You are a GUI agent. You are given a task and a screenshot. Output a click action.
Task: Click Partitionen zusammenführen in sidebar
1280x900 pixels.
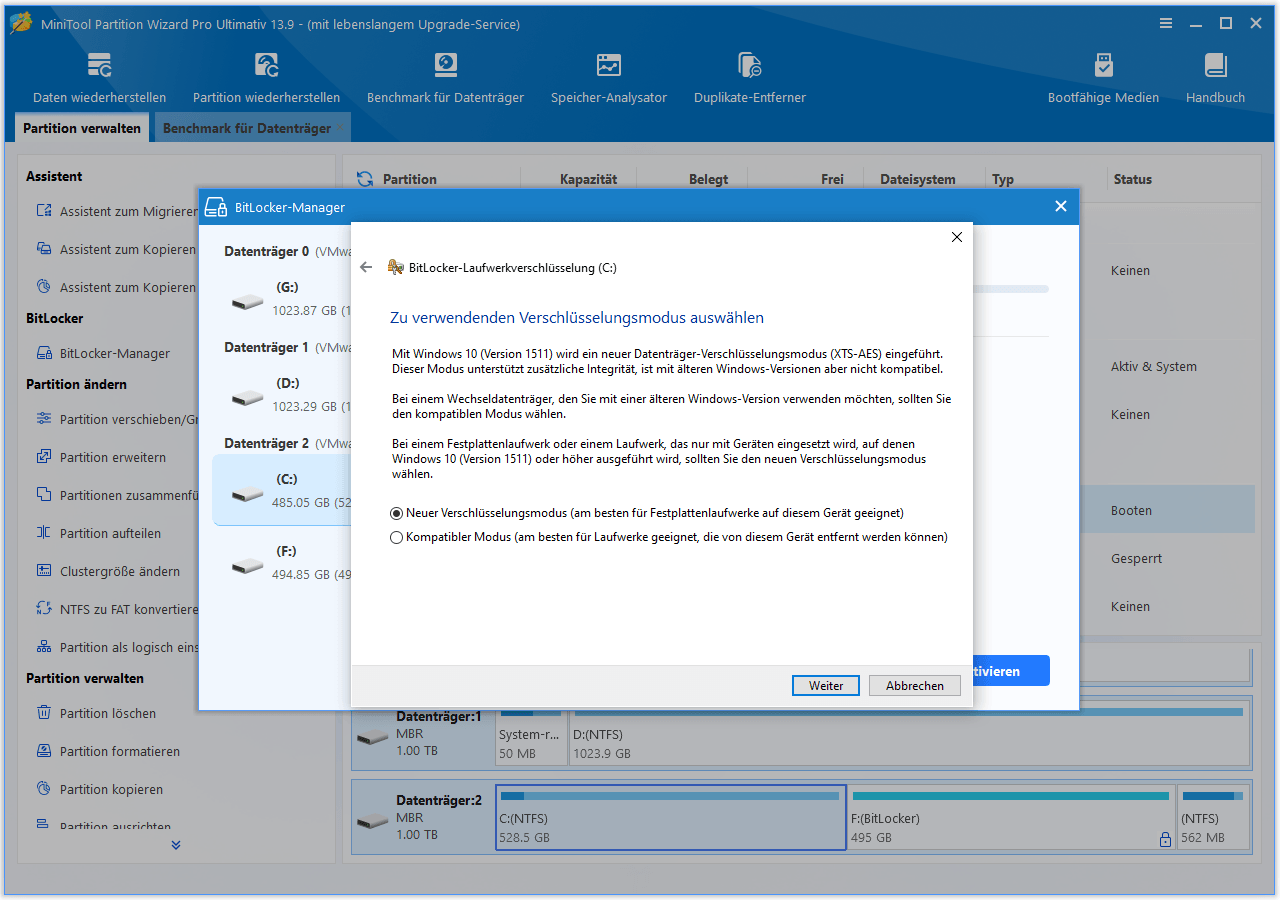click(x=116, y=495)
